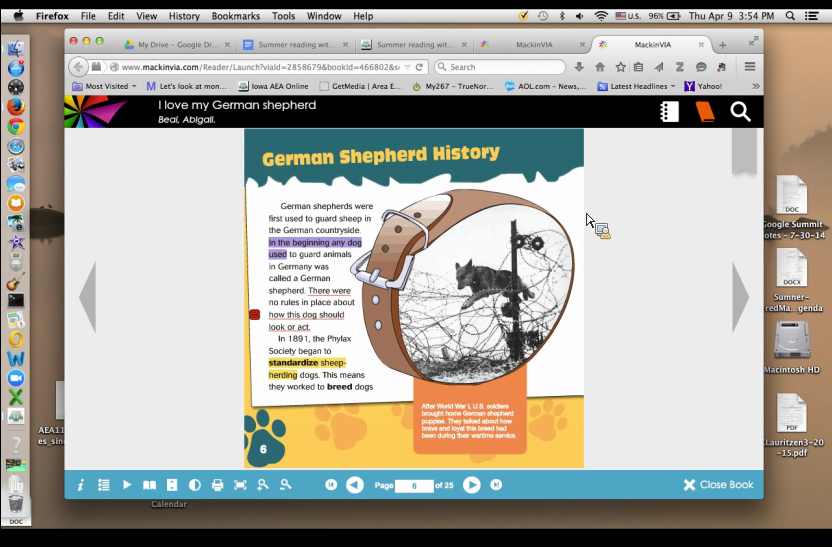Switch to the My Drive tab
832x547 pixels.
177,45
